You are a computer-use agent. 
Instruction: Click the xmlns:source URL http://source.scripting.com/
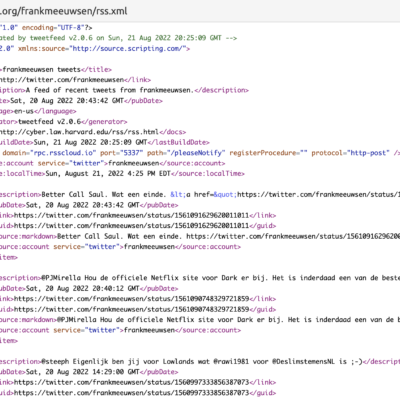click(x=128, y=49)
